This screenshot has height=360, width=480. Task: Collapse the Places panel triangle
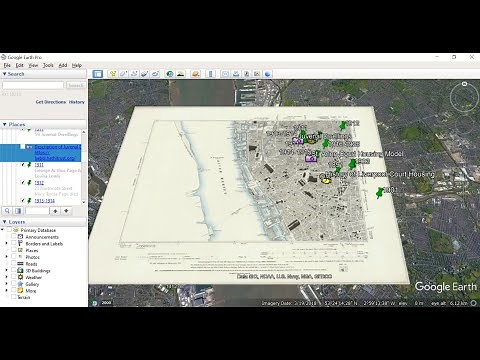[5, 124]
